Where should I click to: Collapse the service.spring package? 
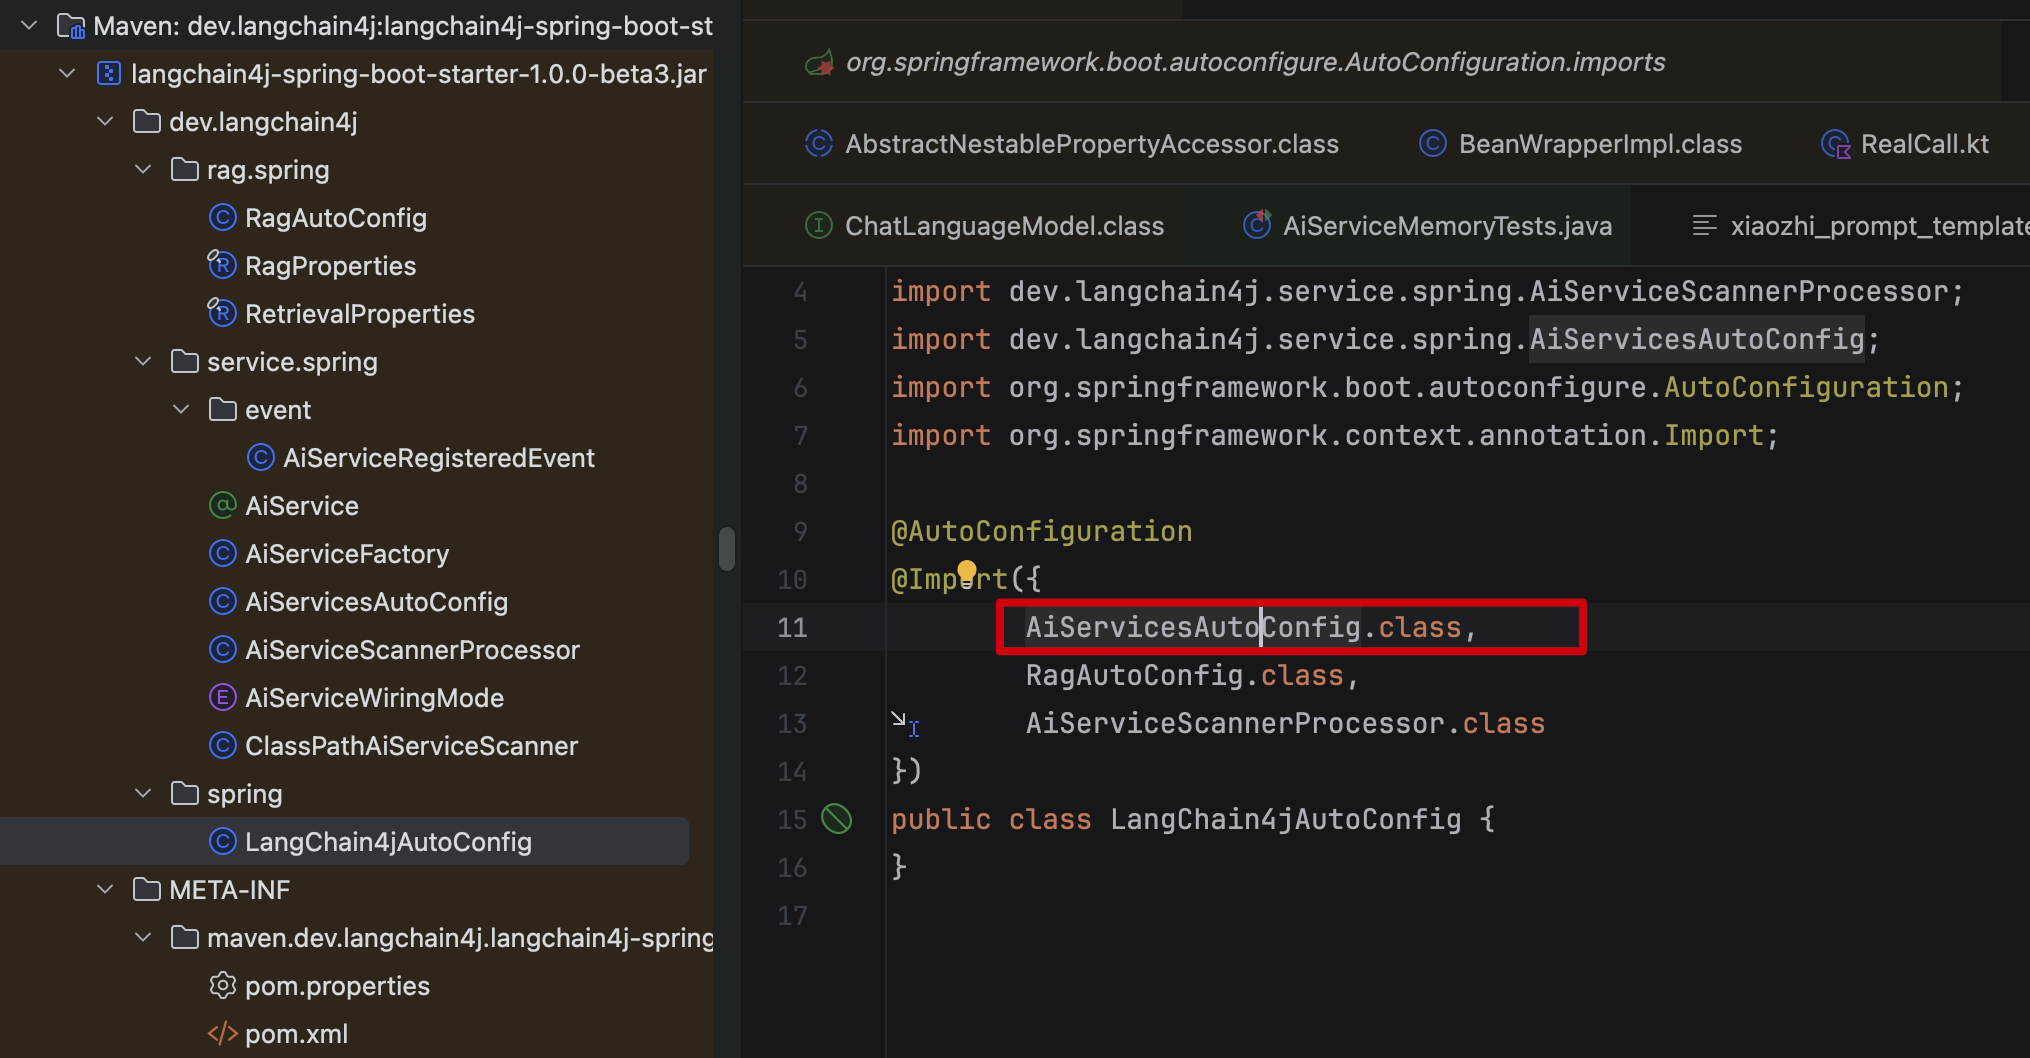(x=143, y=361)
